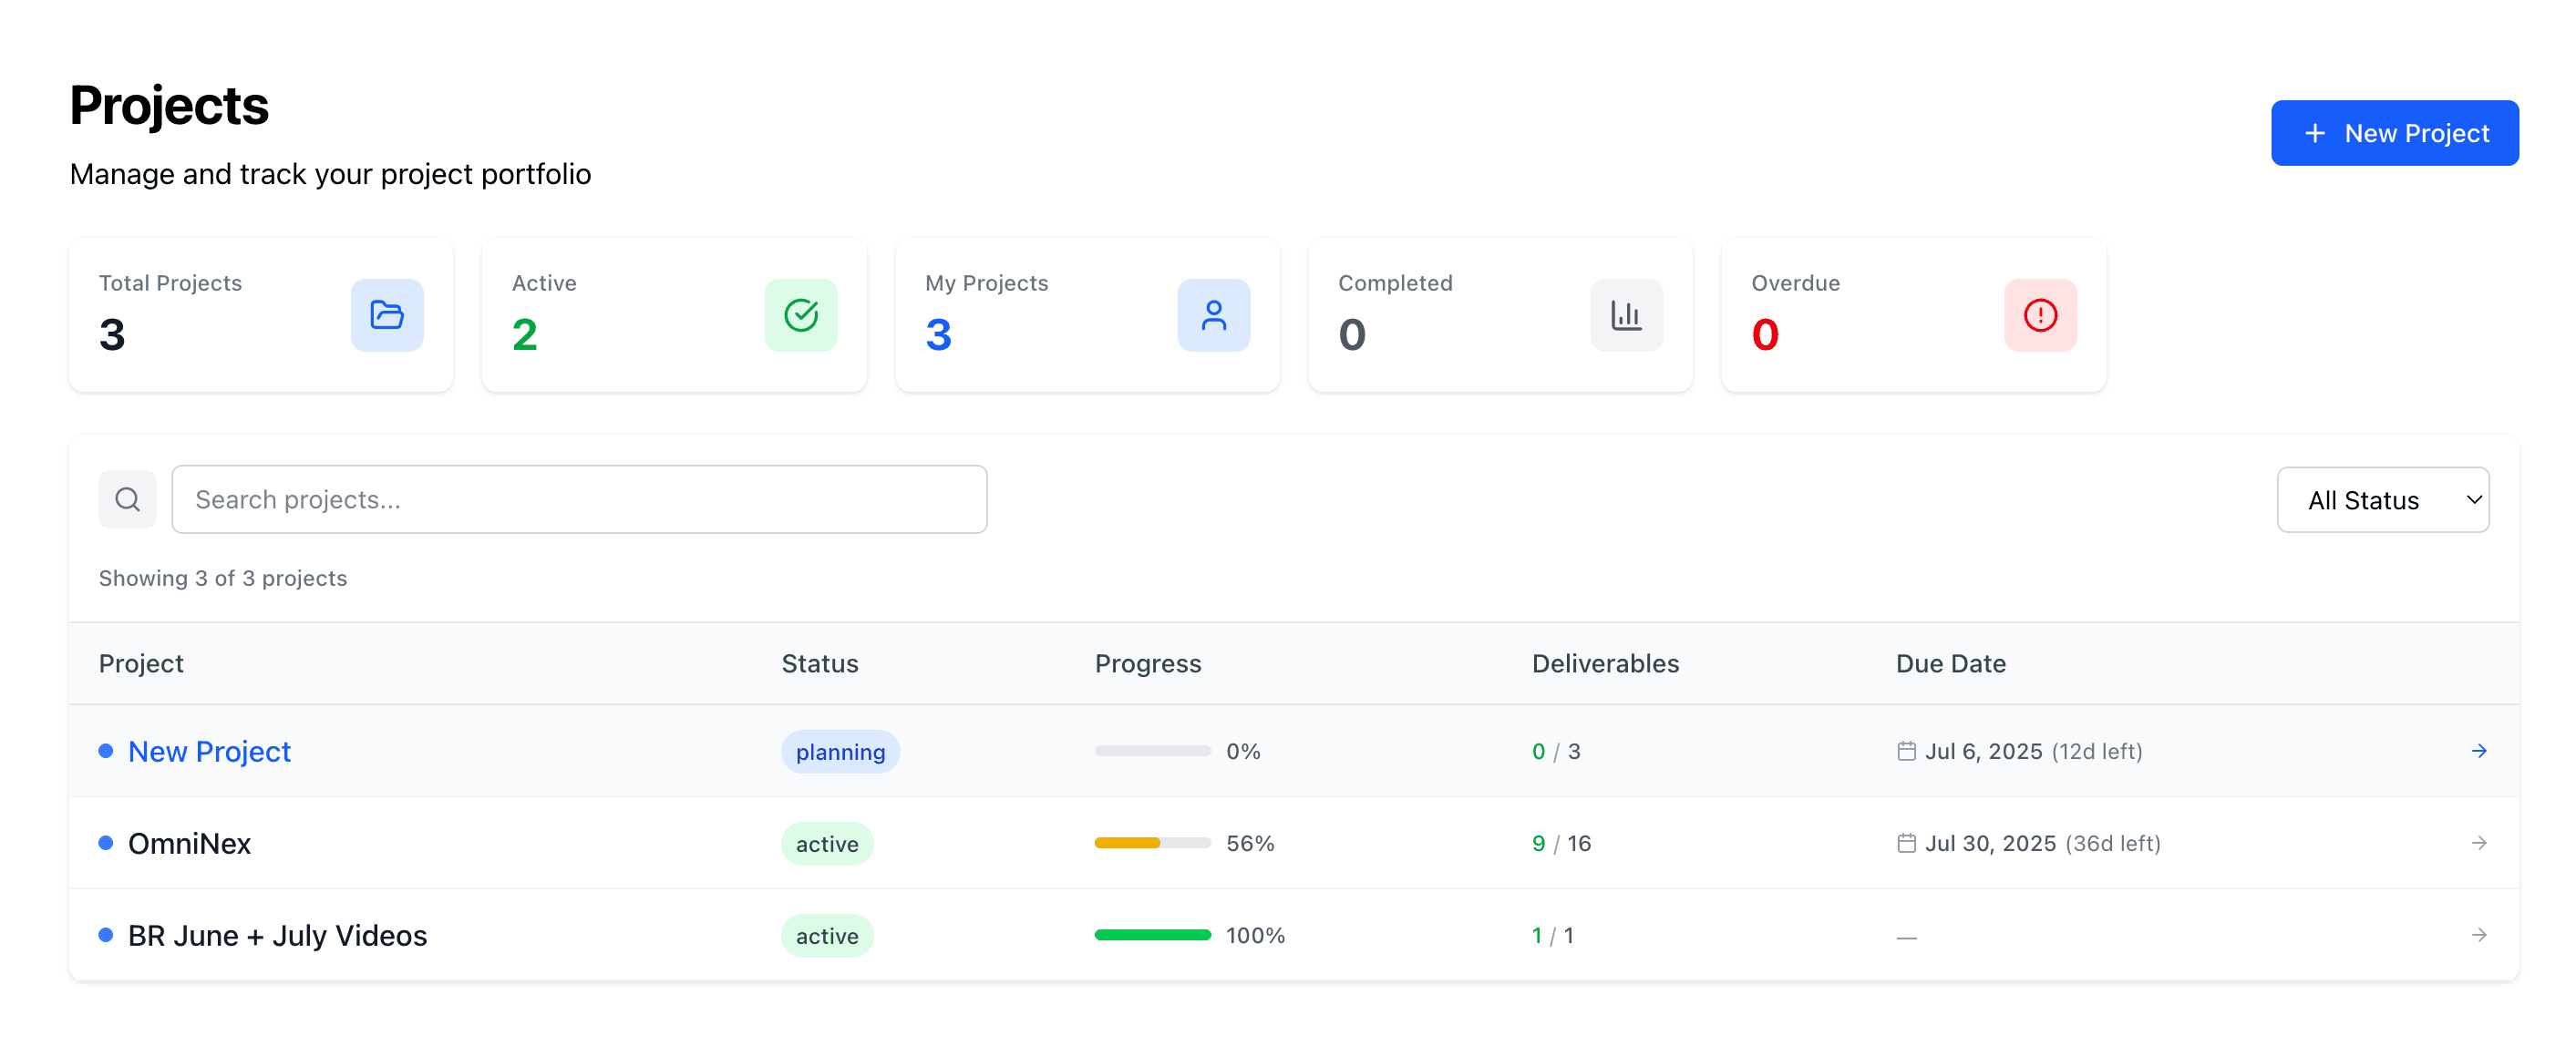Screen dimensions: 2576x1046
Task: Click the search magnifier icon
Action: [x=127, y=498]
